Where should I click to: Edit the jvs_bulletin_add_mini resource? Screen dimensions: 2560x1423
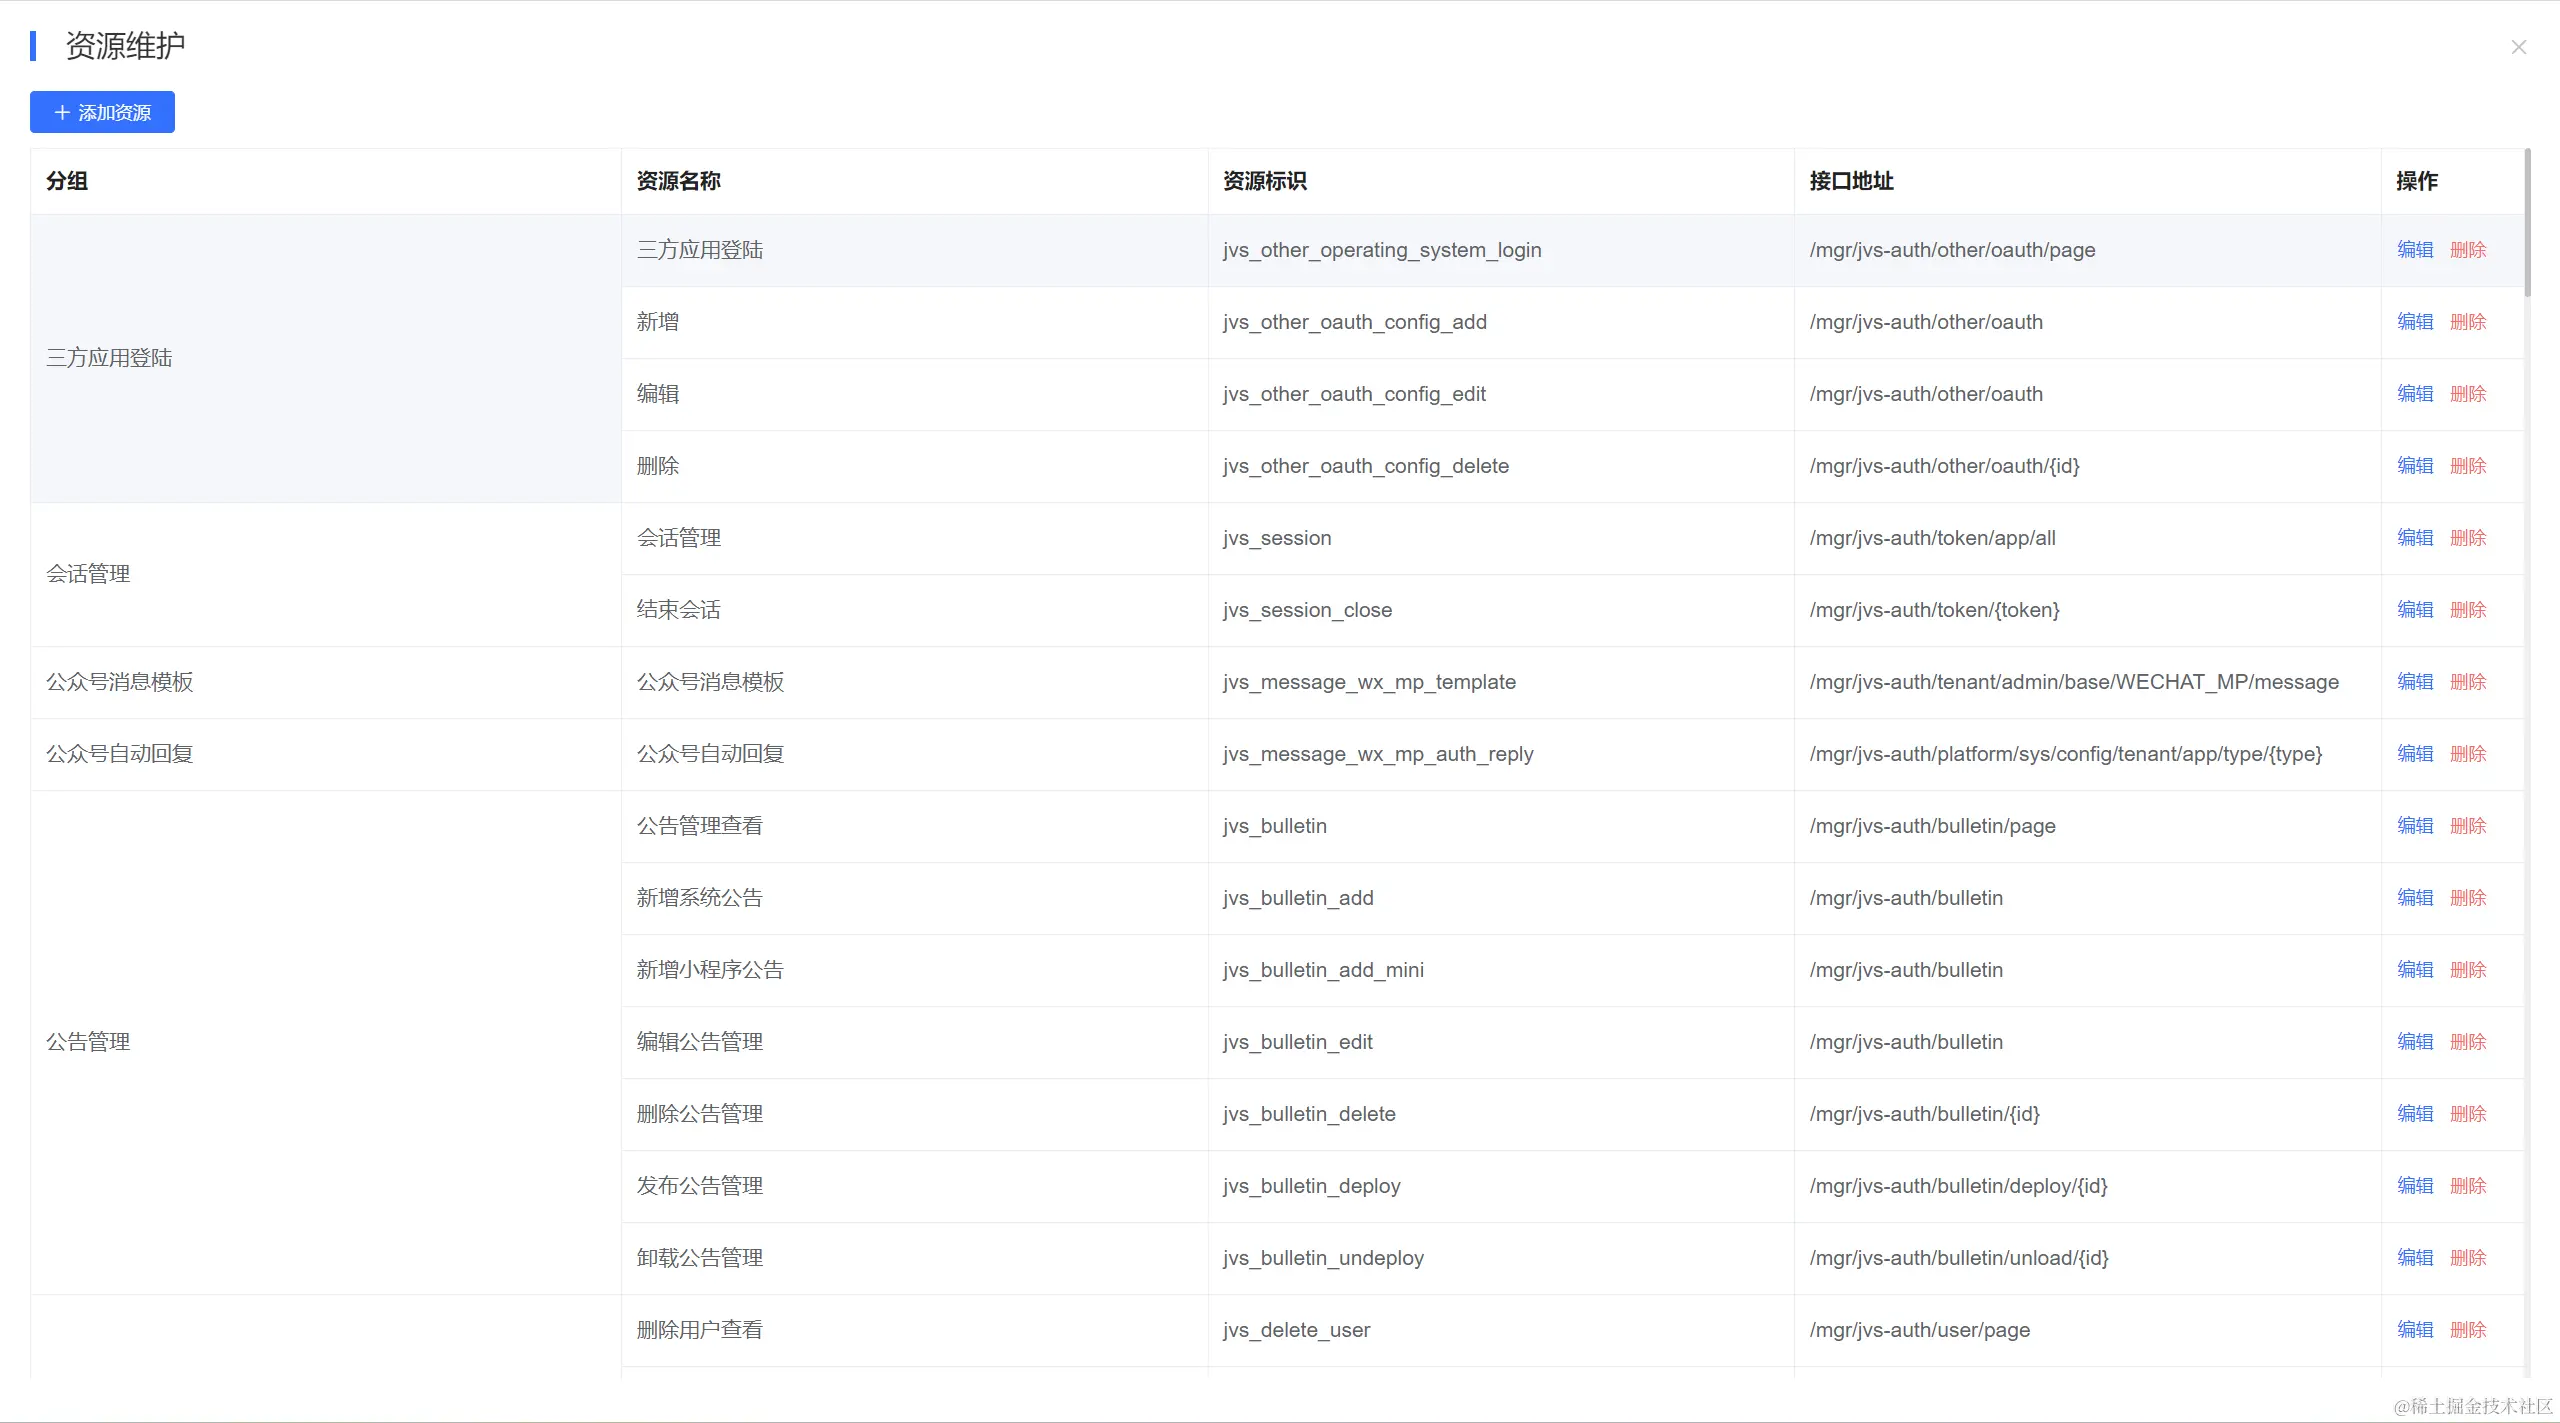click(2414, 970)
